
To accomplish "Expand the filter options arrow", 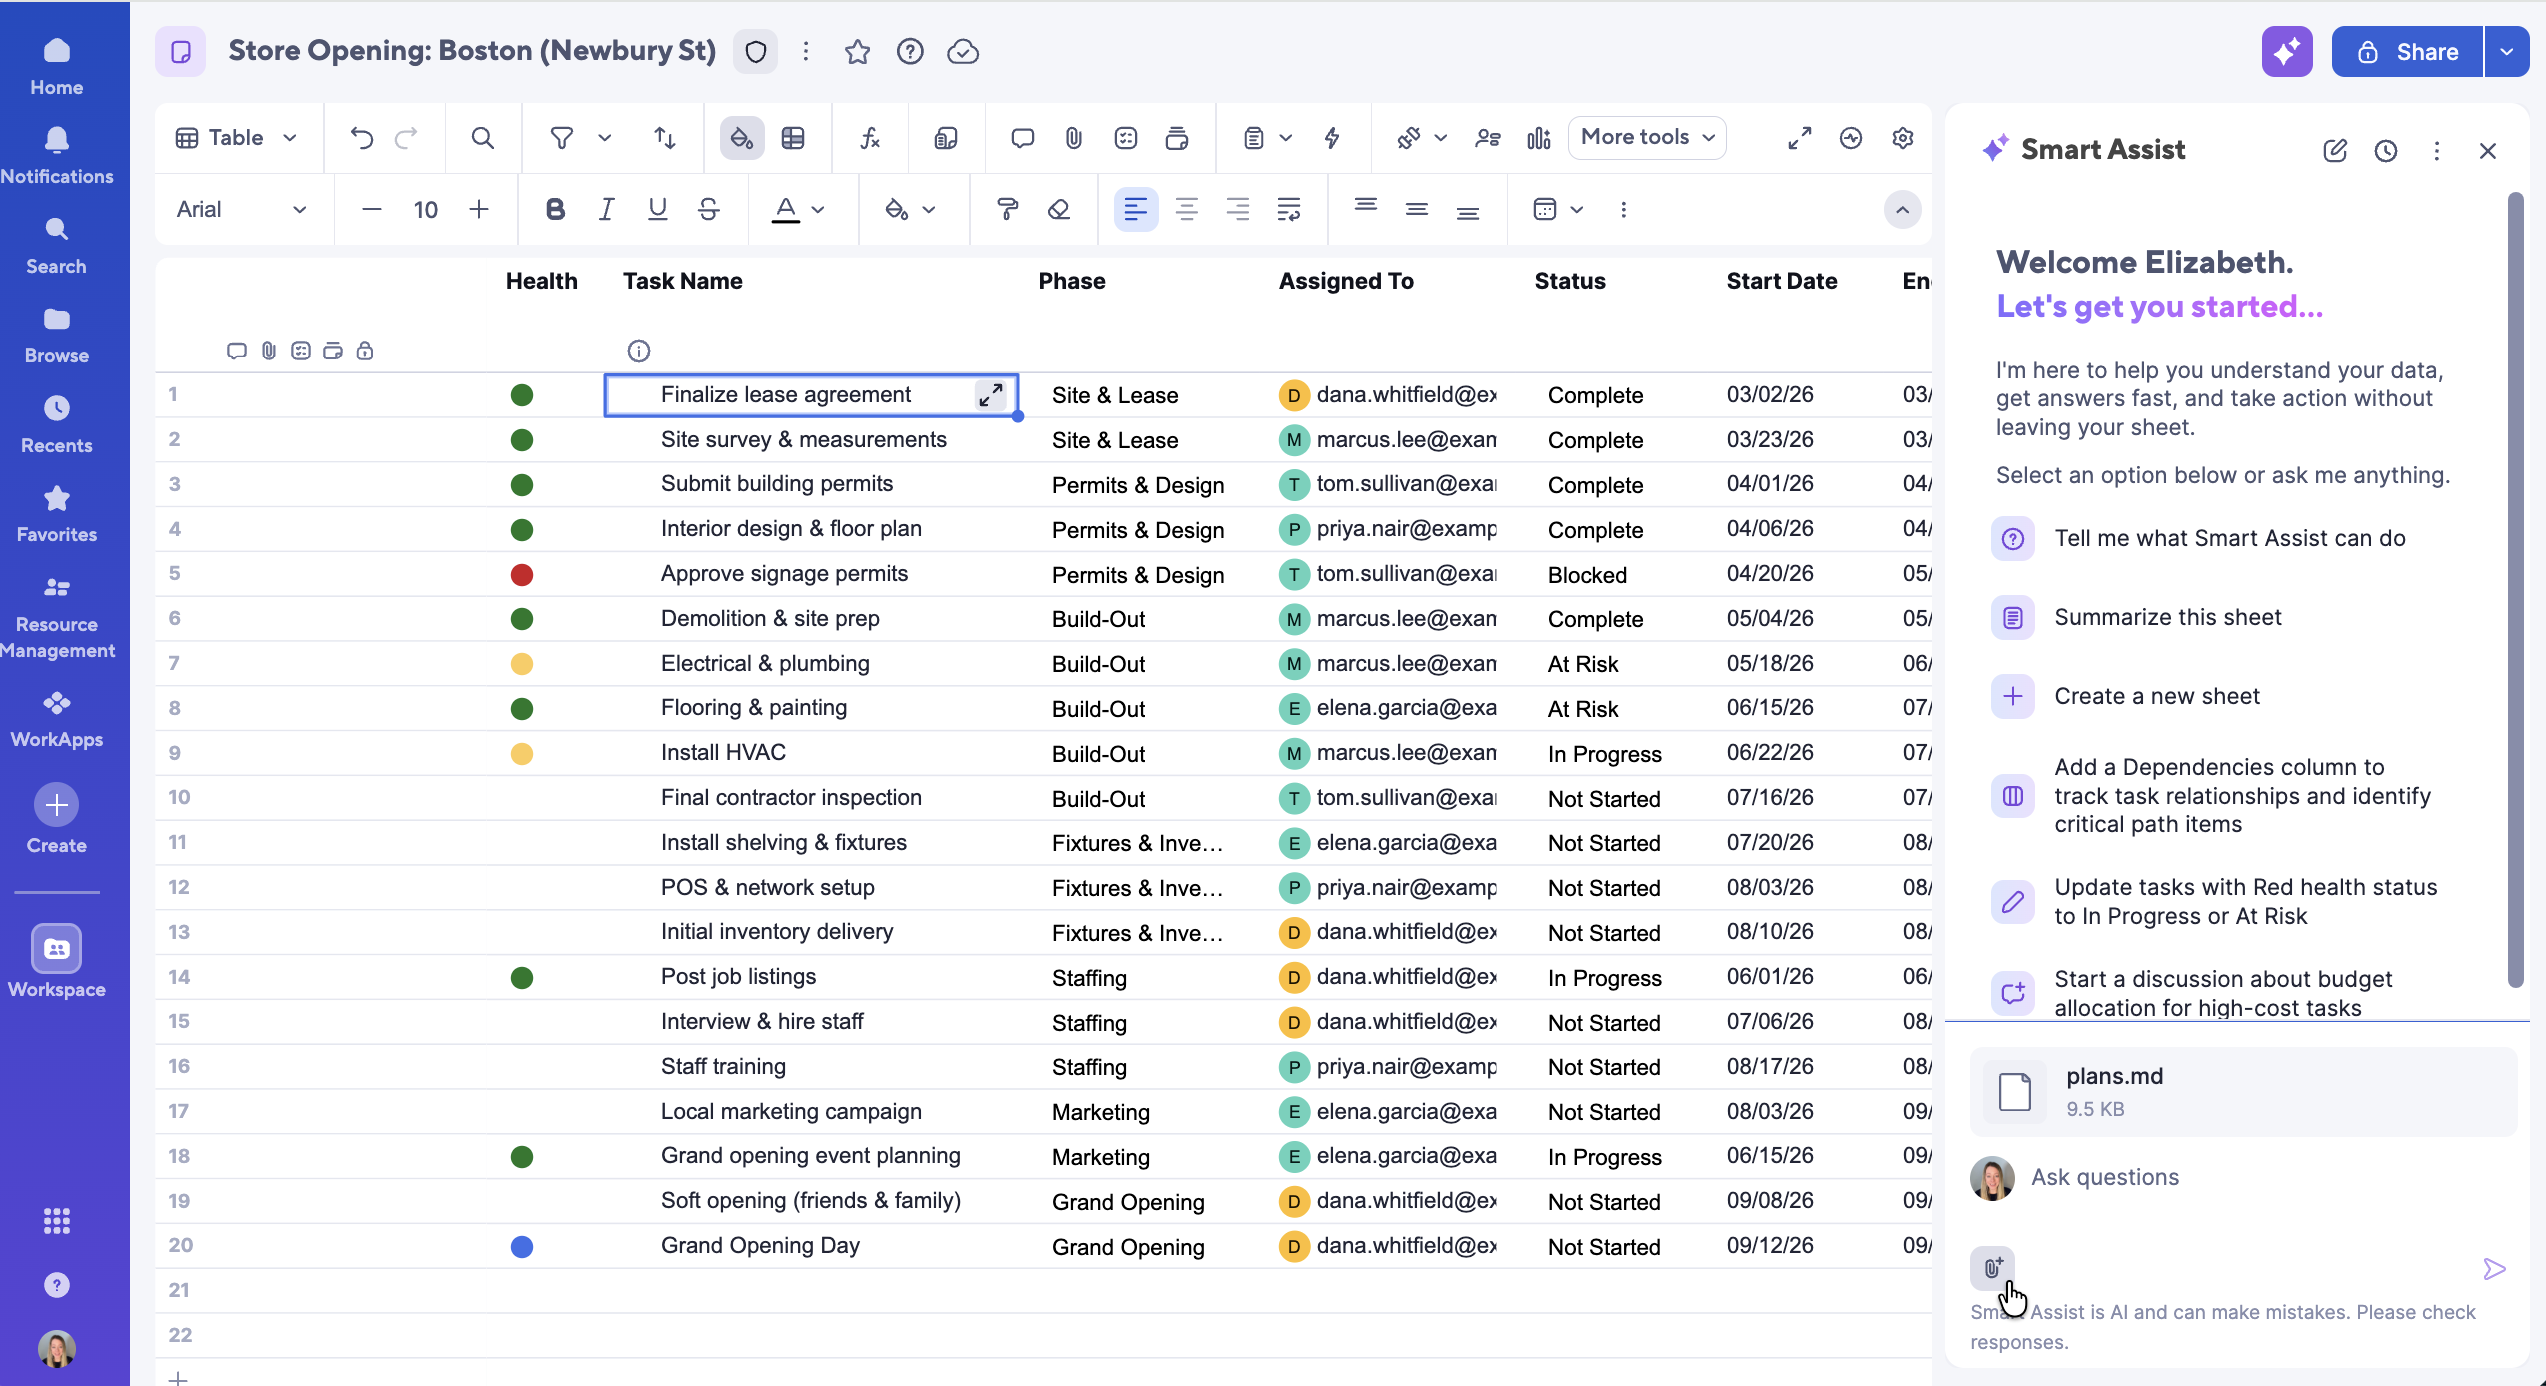I will coord(605,138).
